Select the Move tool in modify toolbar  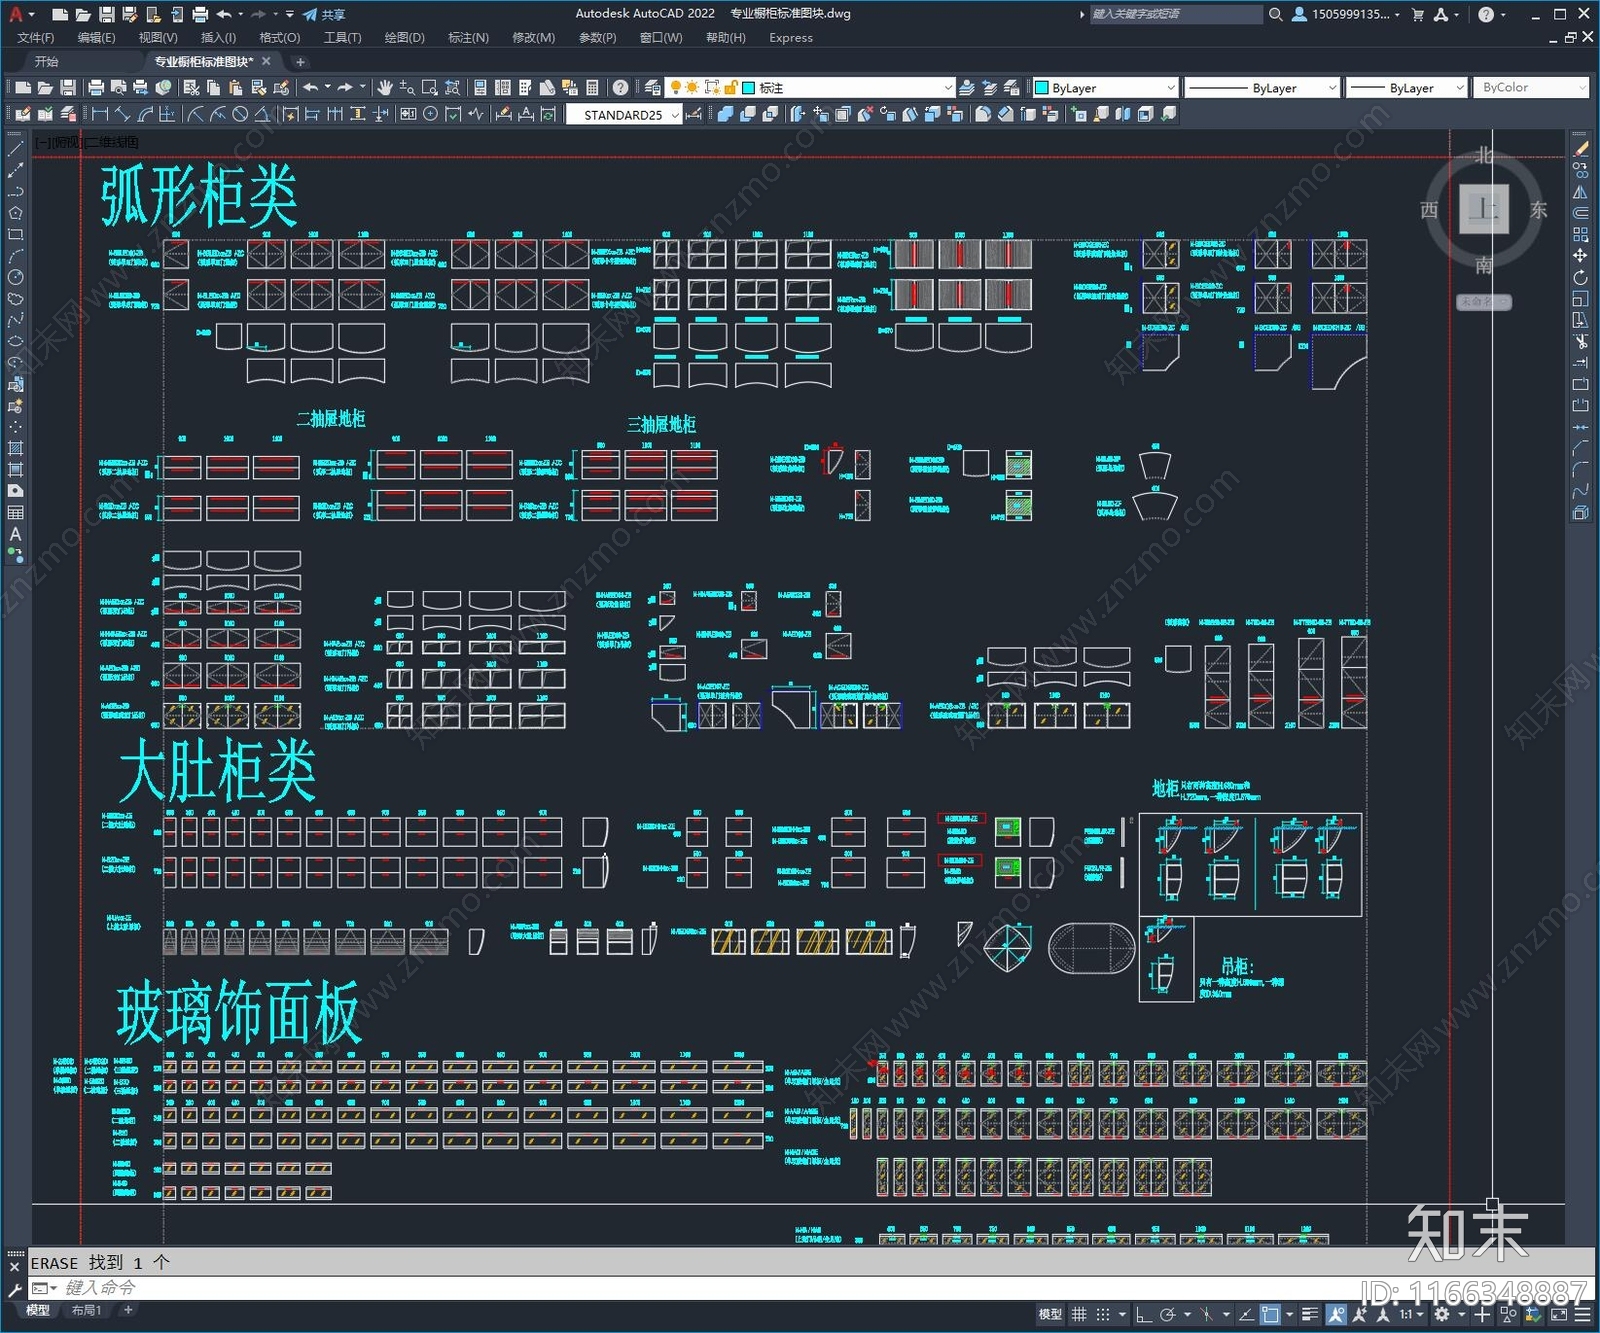[1580, 256]
